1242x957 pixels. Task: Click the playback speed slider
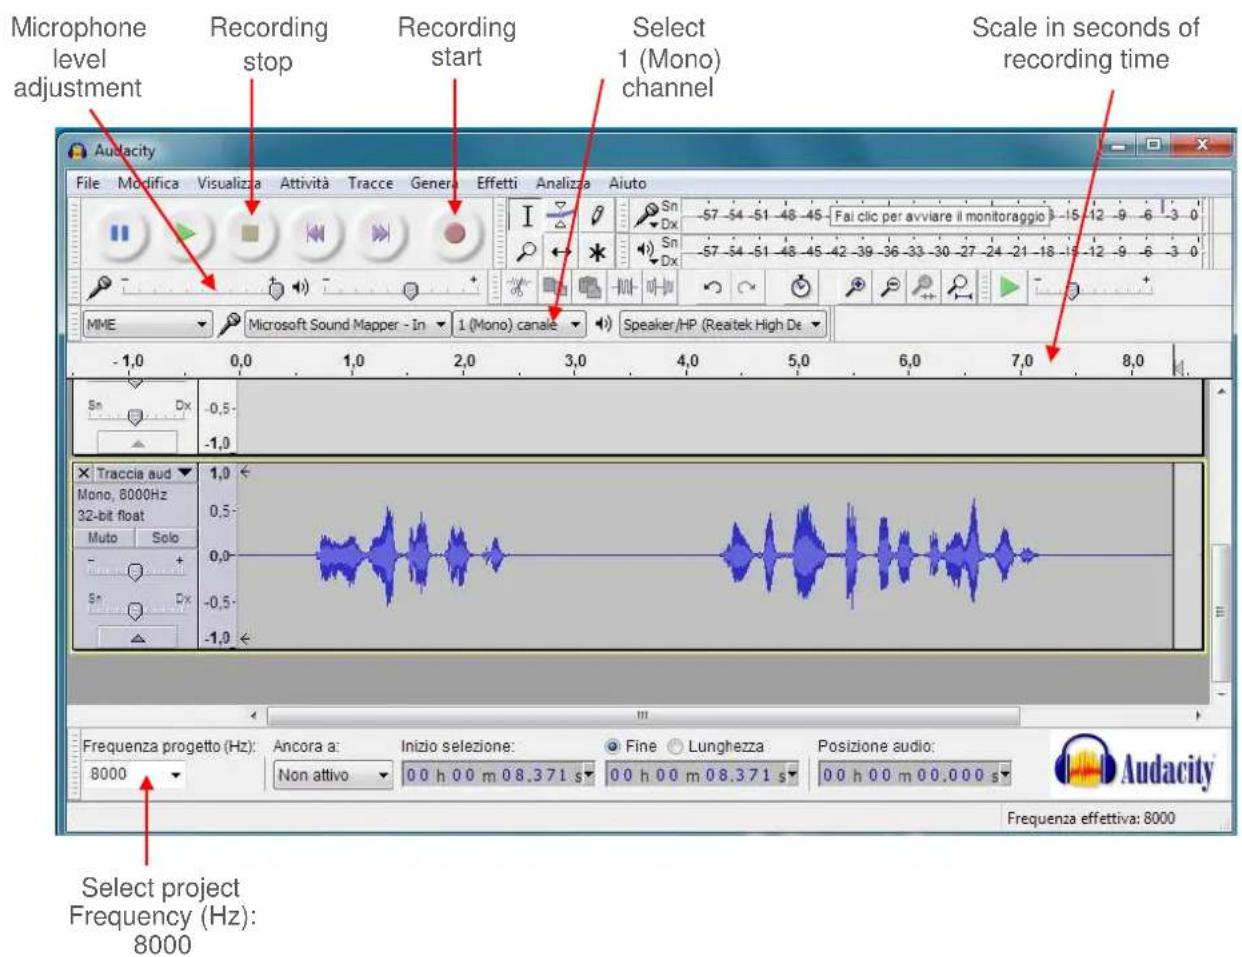point(1093,288)
